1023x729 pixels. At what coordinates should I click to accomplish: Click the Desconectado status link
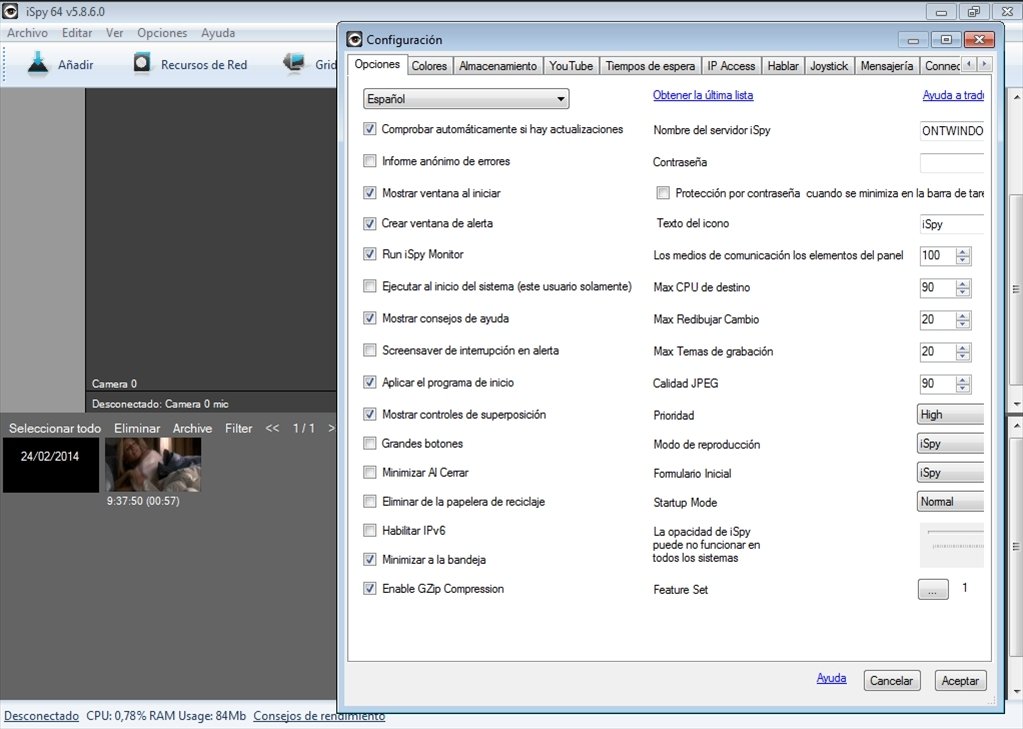click(41, 716)
